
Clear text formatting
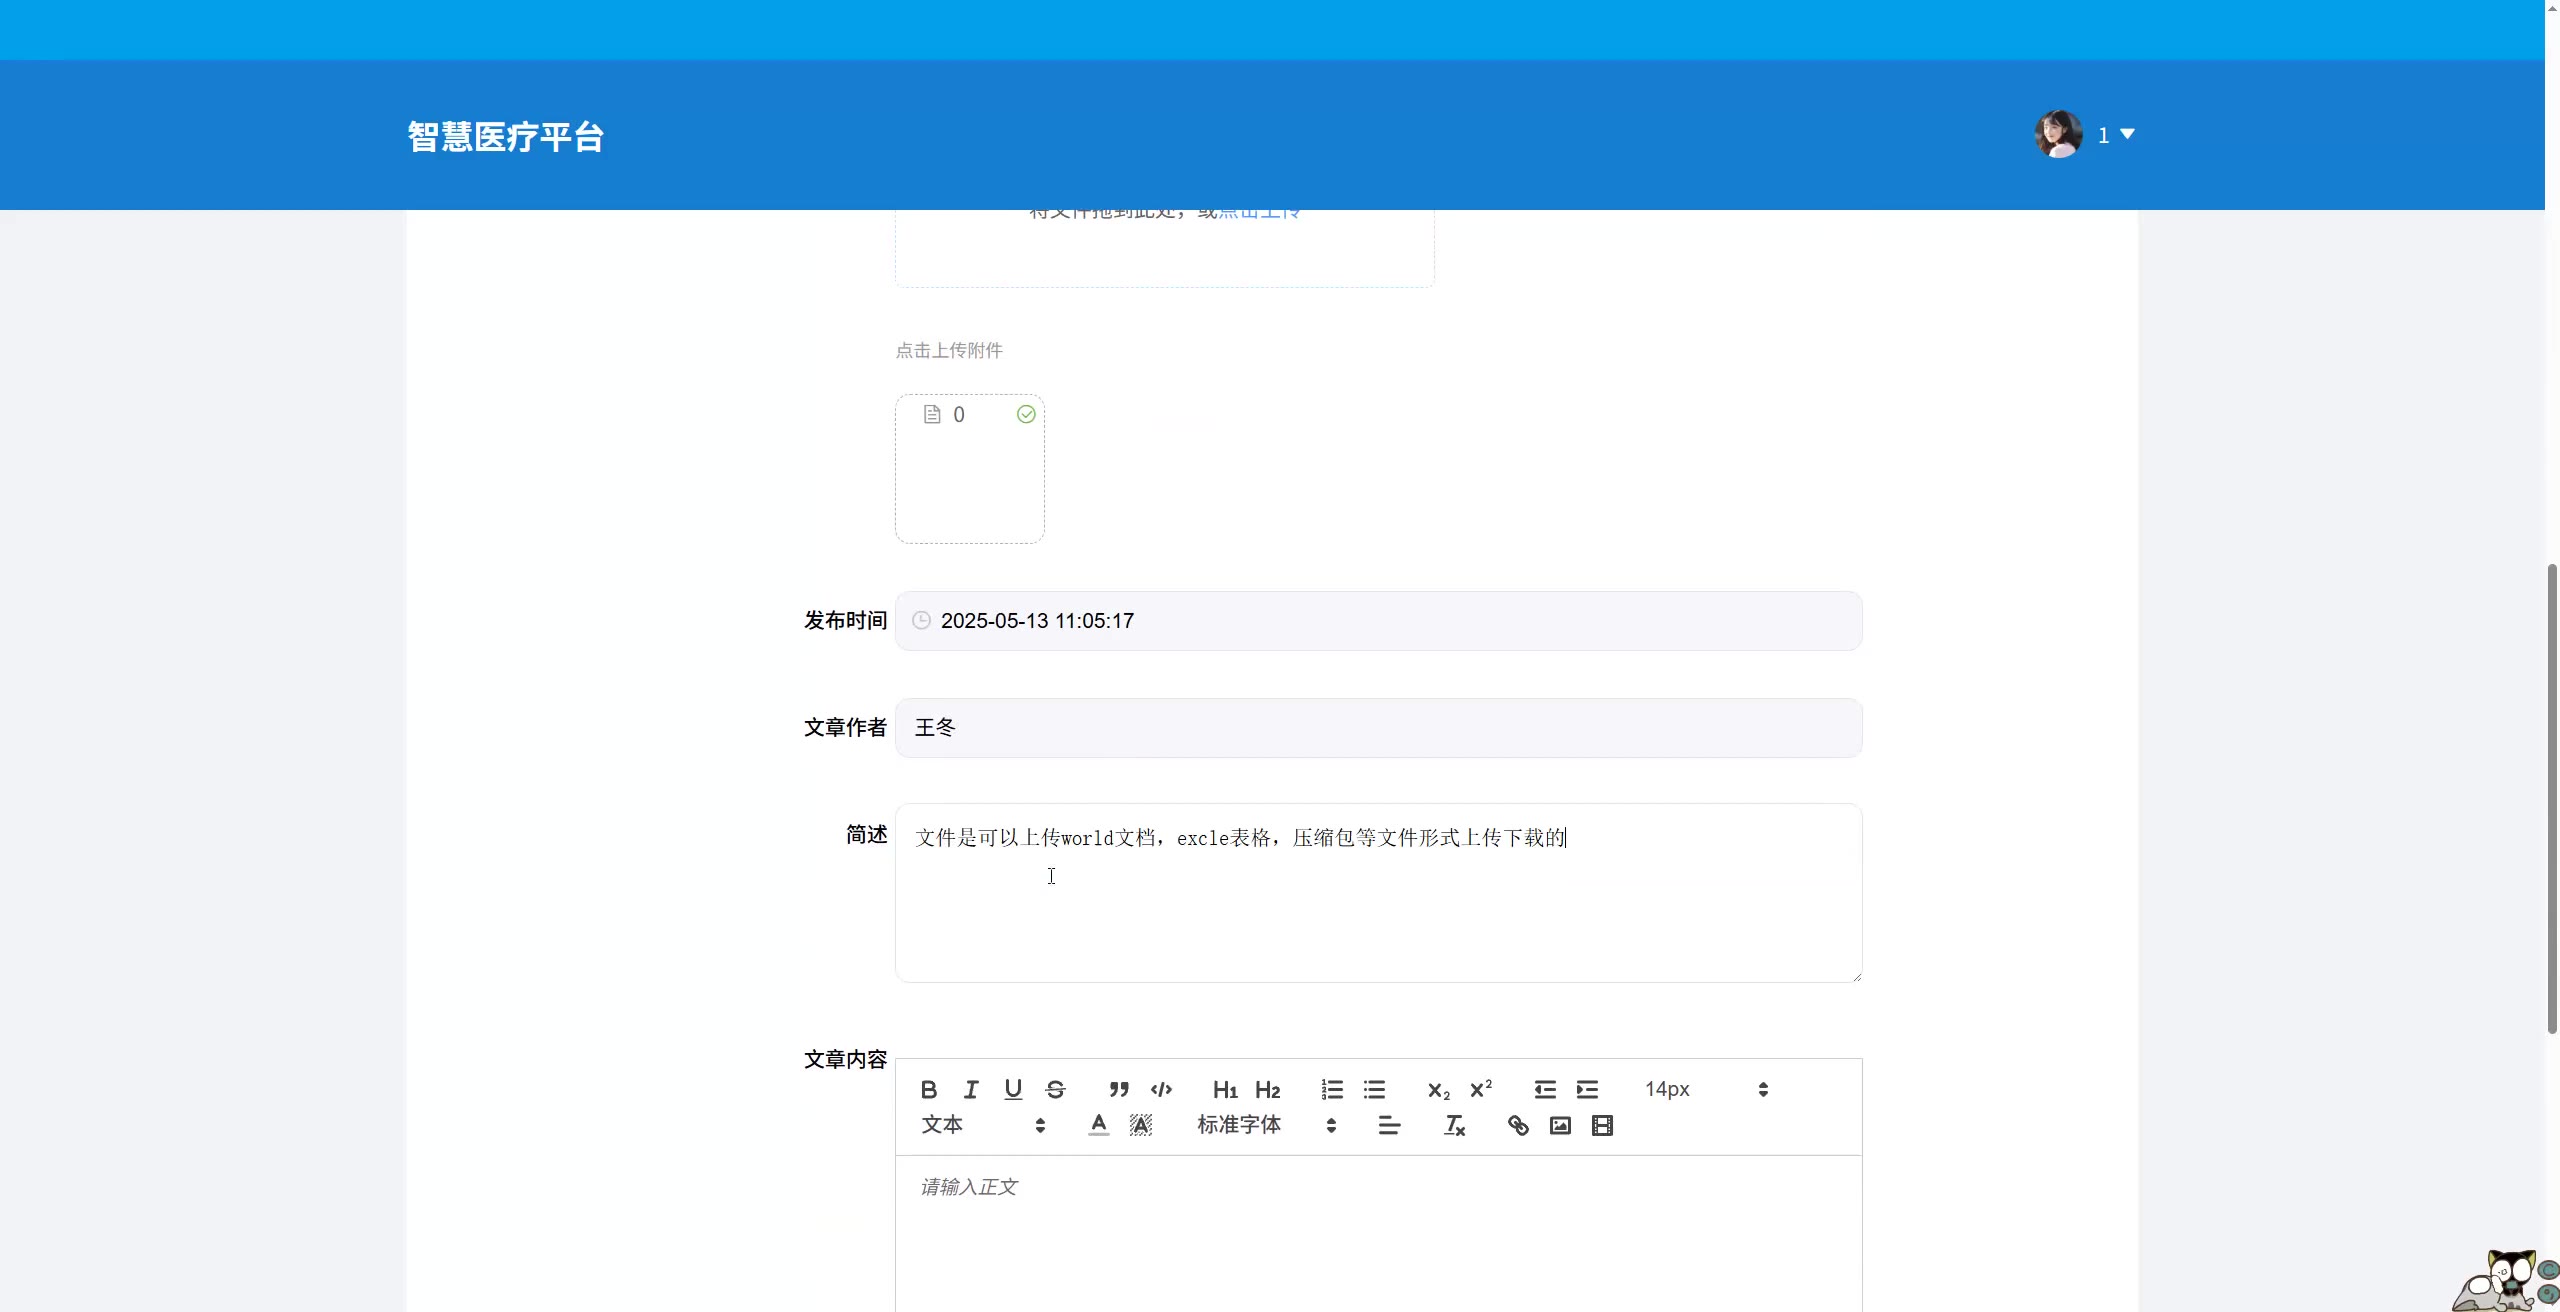coord(1454,1125)
